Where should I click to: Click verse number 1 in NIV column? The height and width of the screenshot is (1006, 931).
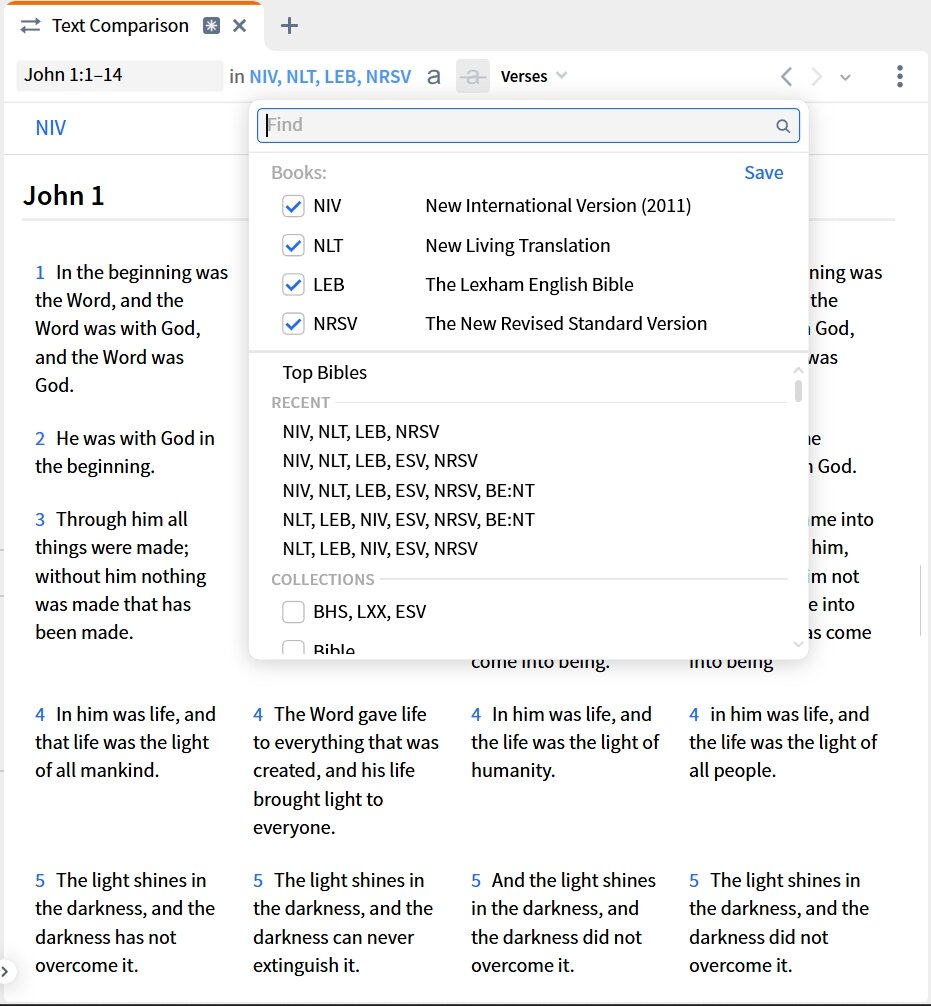pos(40,273)
